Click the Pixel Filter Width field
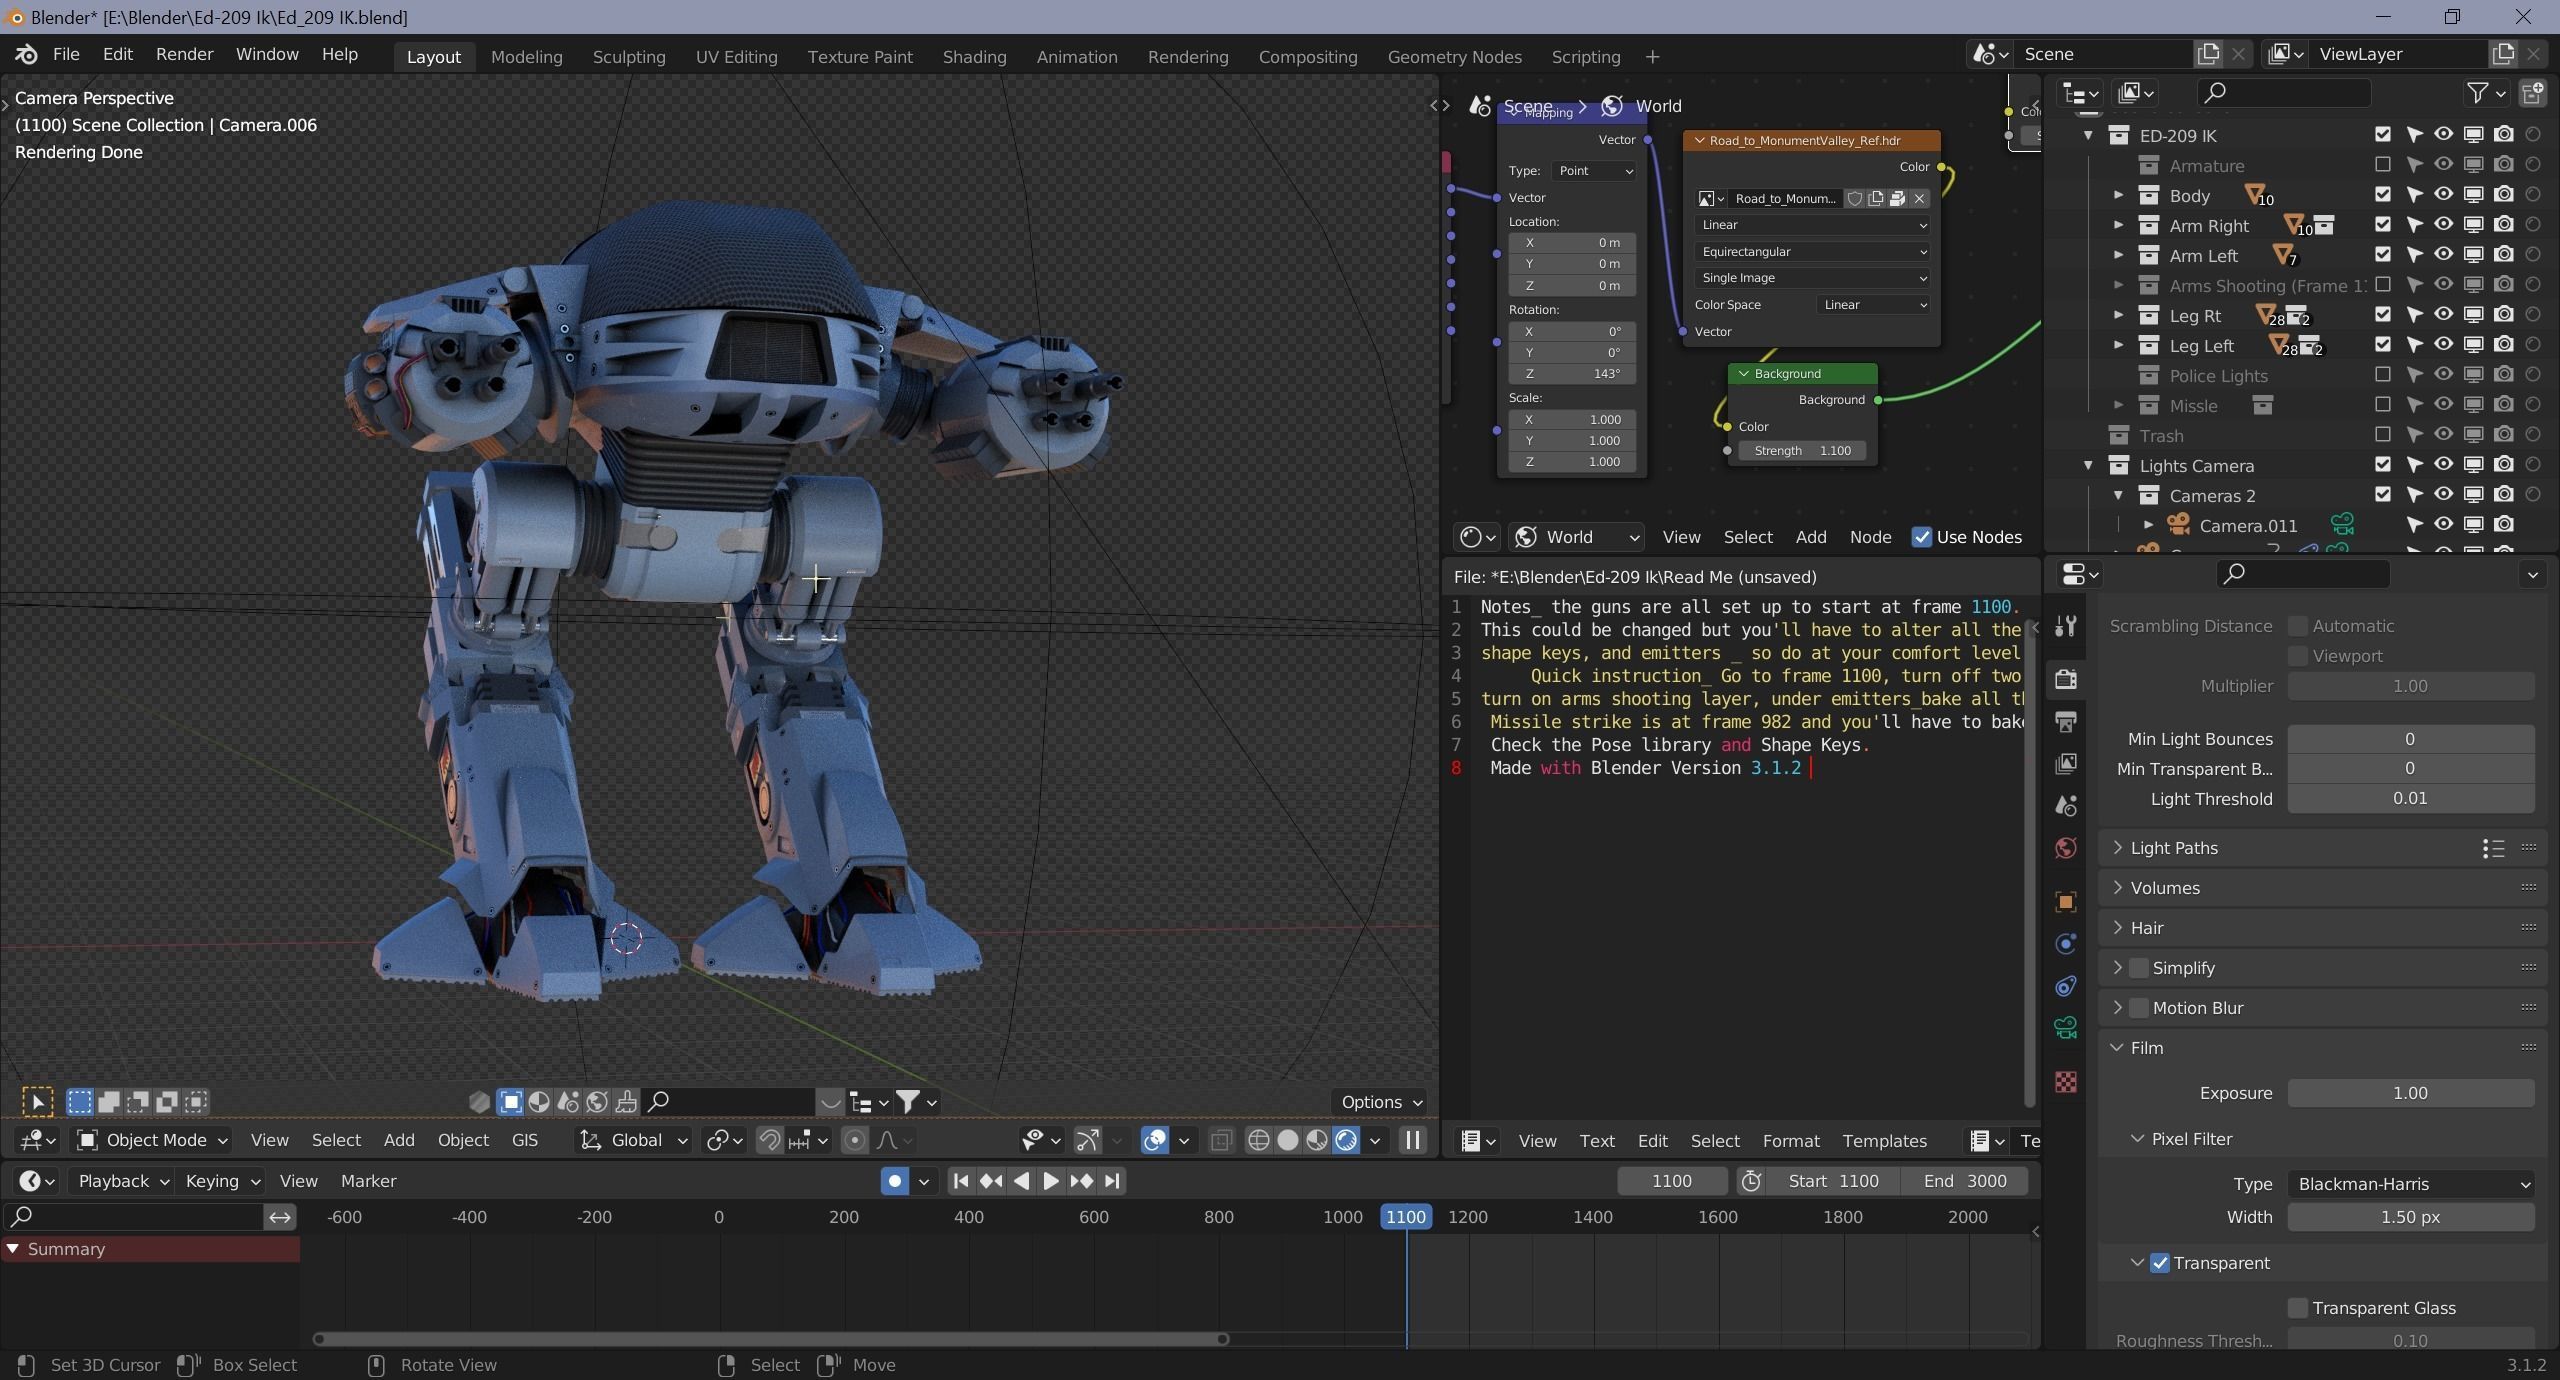 pos(2411,1217)
